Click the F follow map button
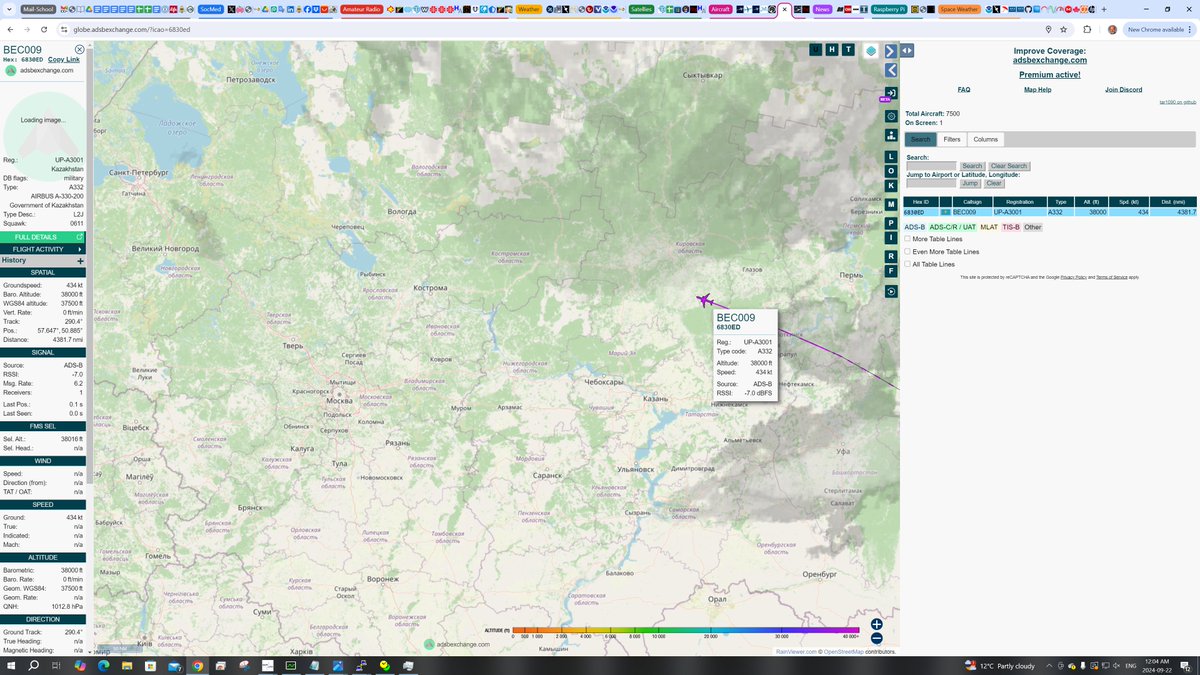Screen dimensions: 1200x675 [890, 271]
